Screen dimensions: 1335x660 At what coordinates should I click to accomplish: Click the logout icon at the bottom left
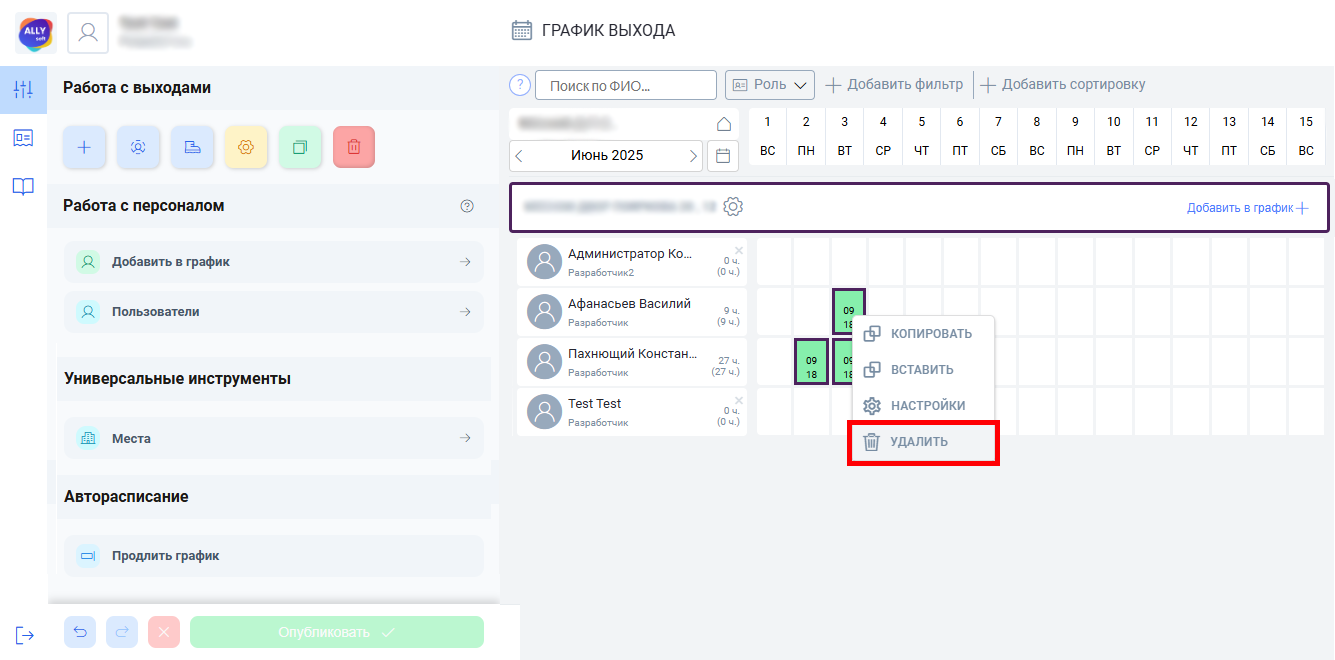click(25, 634)
